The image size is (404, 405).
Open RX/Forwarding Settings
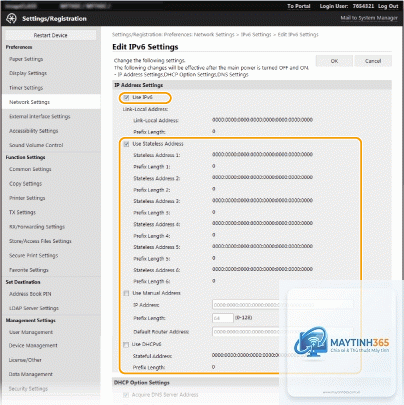[x=37, y=227]
